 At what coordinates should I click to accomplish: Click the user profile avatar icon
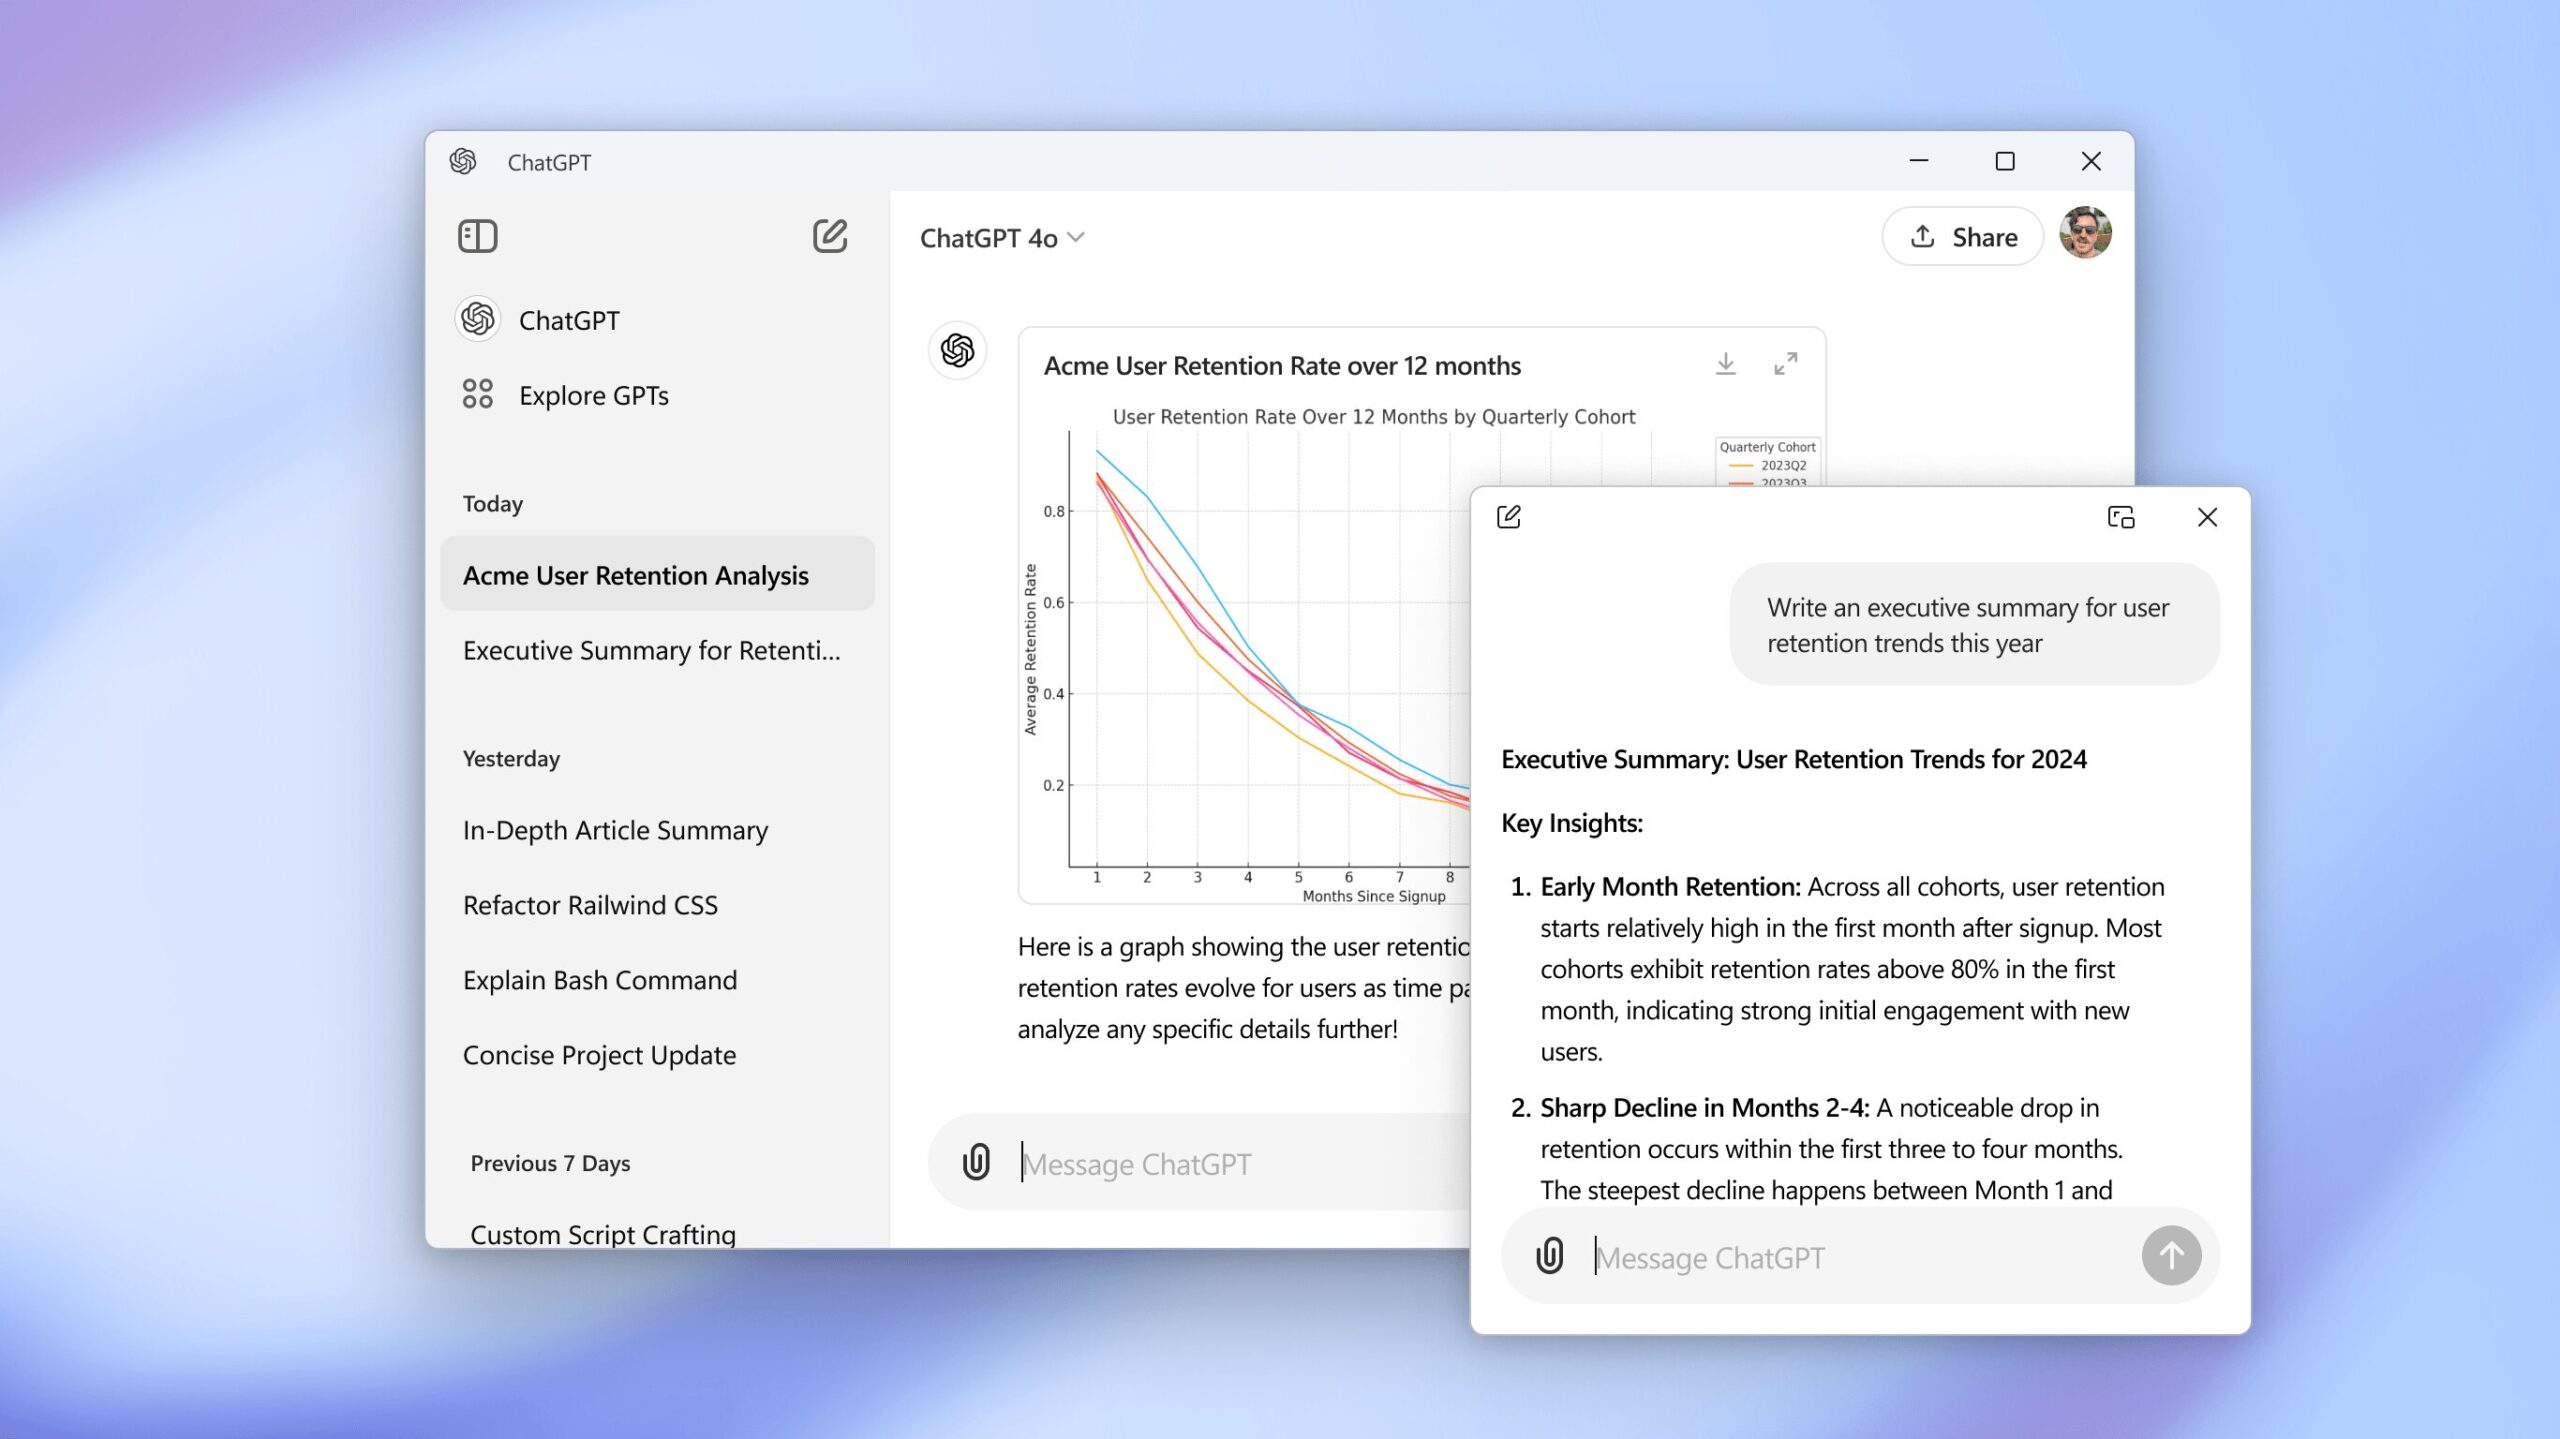2085,236
